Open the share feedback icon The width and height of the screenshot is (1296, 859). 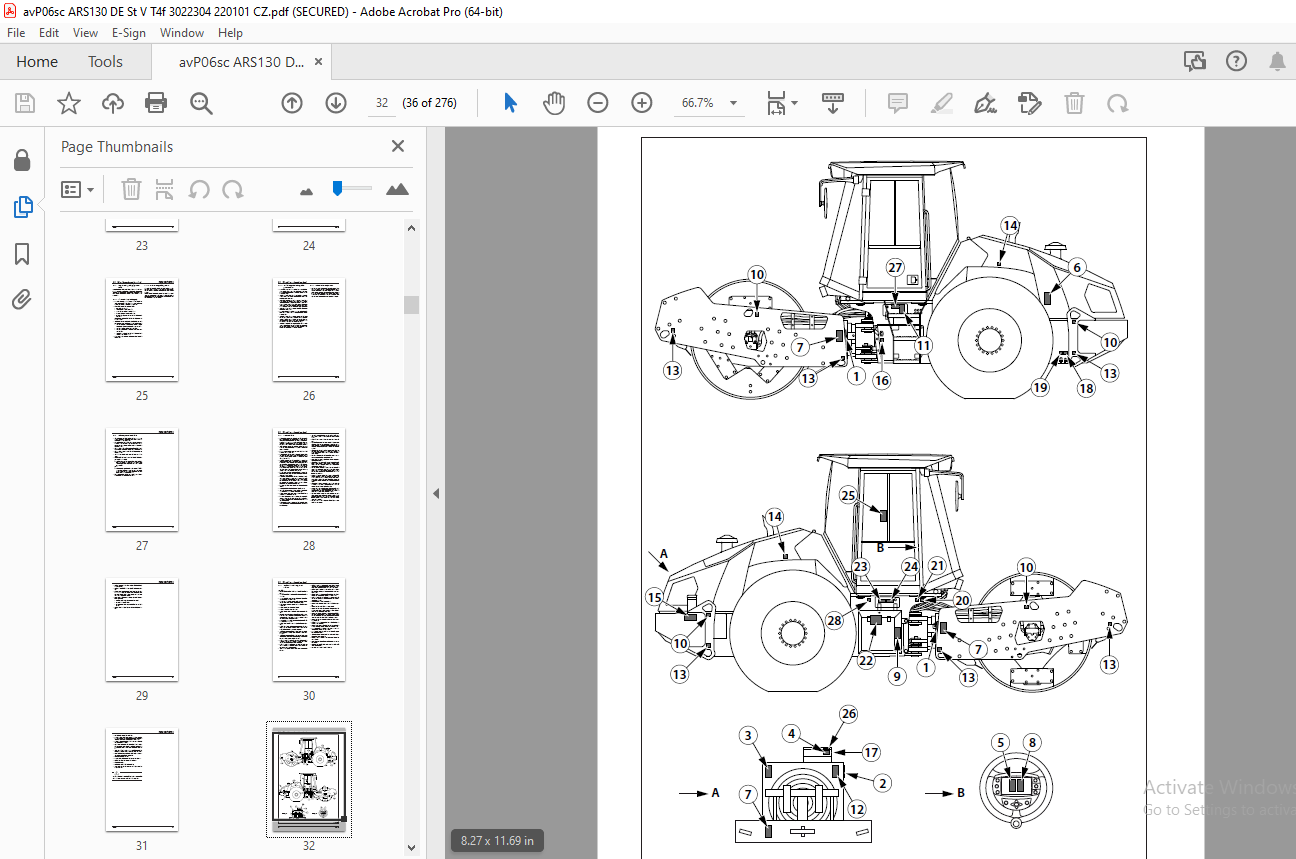[1195, 62]
